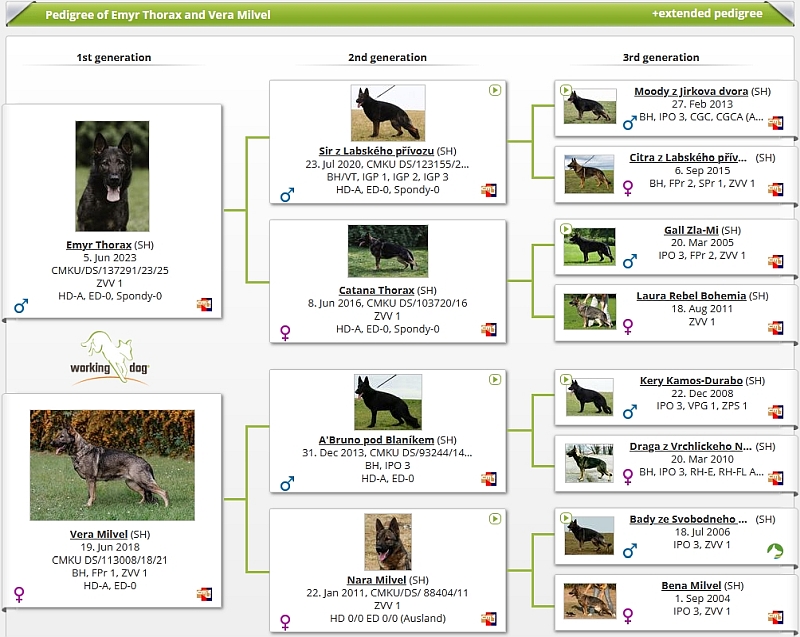The image size is (800, 637).
Task: Click the male symbol on A'Bruno pod Blaníkem card
Action: point(287,484)
